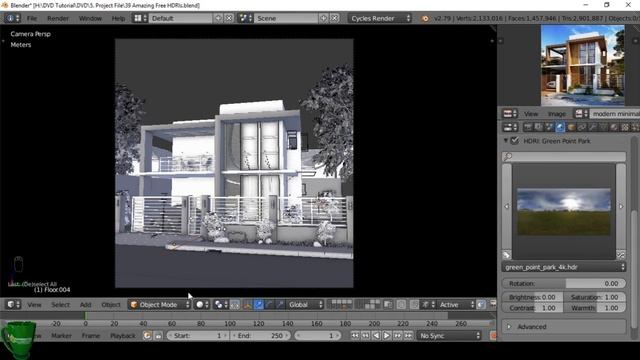Image resolution: width=640 pixels, height=360 pixels.
Task: Open the Cycles Render engine dropdown
Action: (380, 18)
